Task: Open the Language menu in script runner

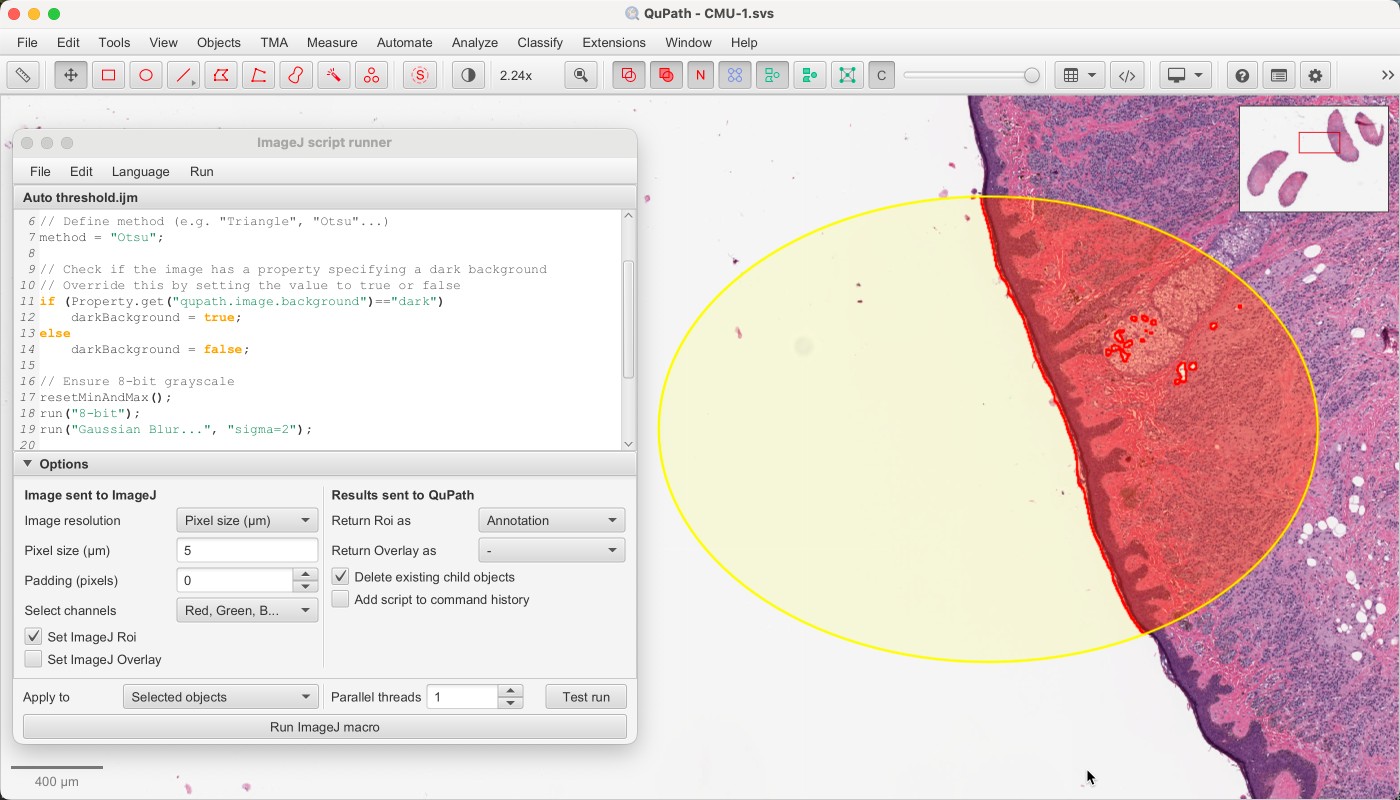Action: click(x=141, y=171)
